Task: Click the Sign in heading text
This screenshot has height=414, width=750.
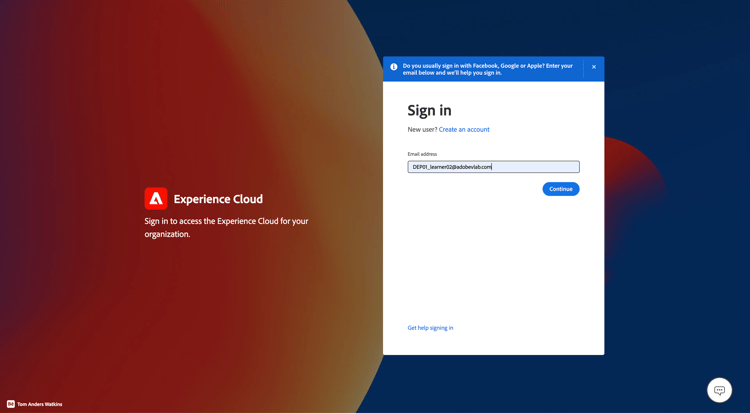Action: point(429,110)
